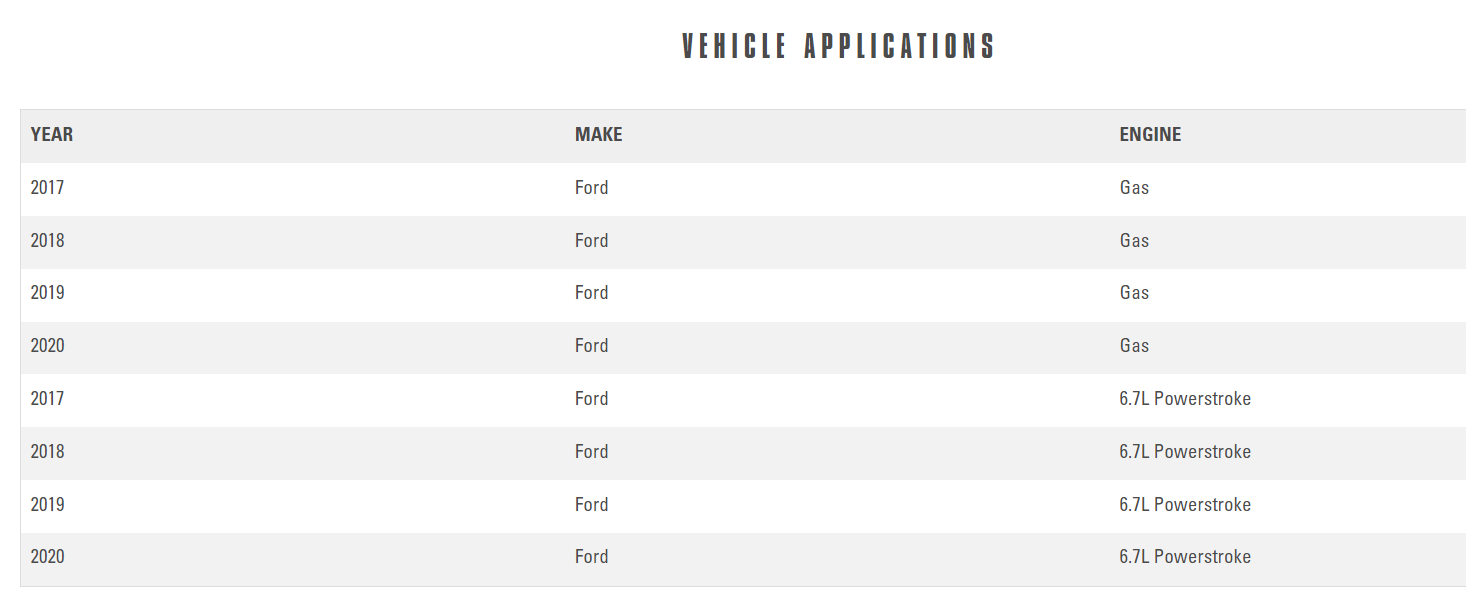Click the Vehicle Applications heading

(838, 46)
